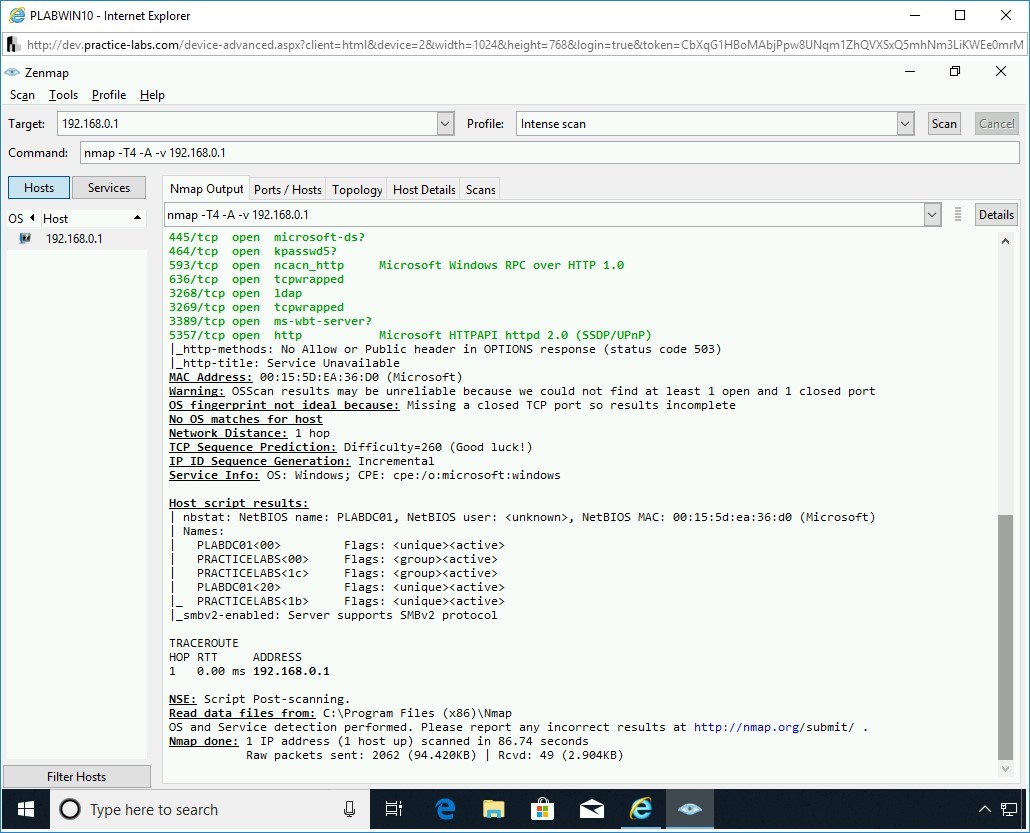Open the scan output selector dropdown
This screenshot has height=833, width=1030.
(932, 215)
